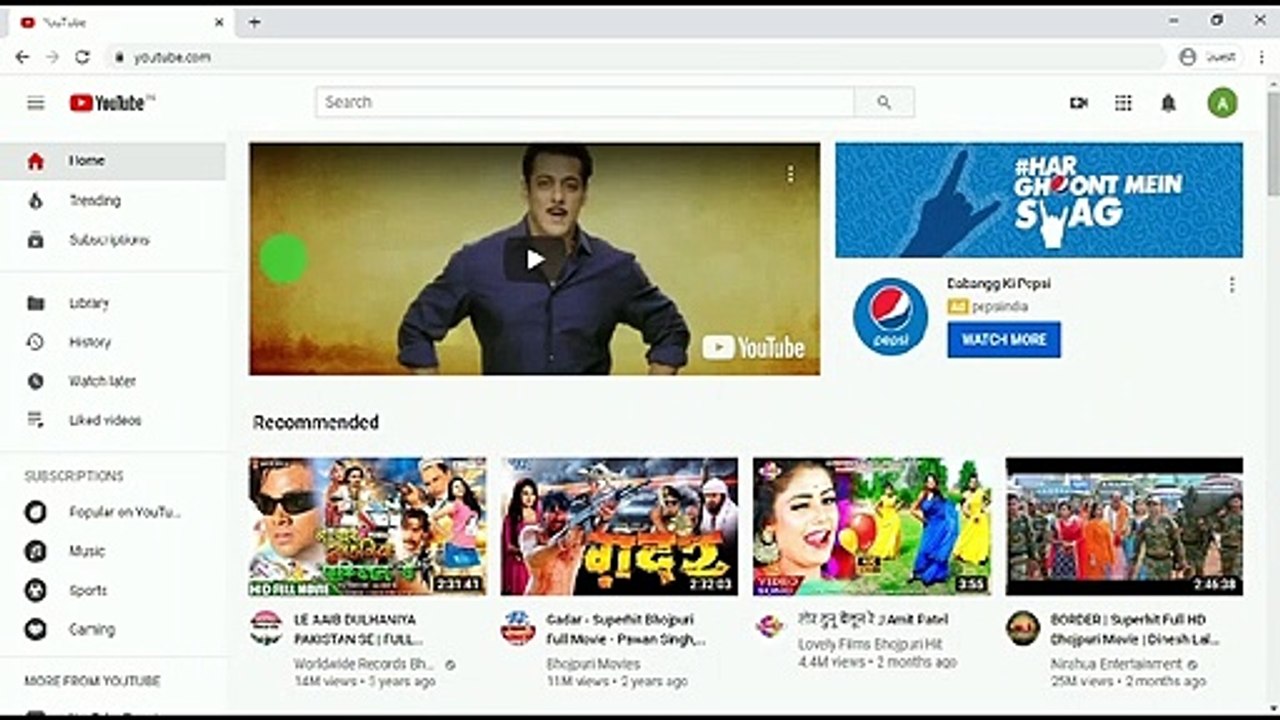Open the featured video options menu
Viewport: 1280px width, 720px height.
coord(790,174)
